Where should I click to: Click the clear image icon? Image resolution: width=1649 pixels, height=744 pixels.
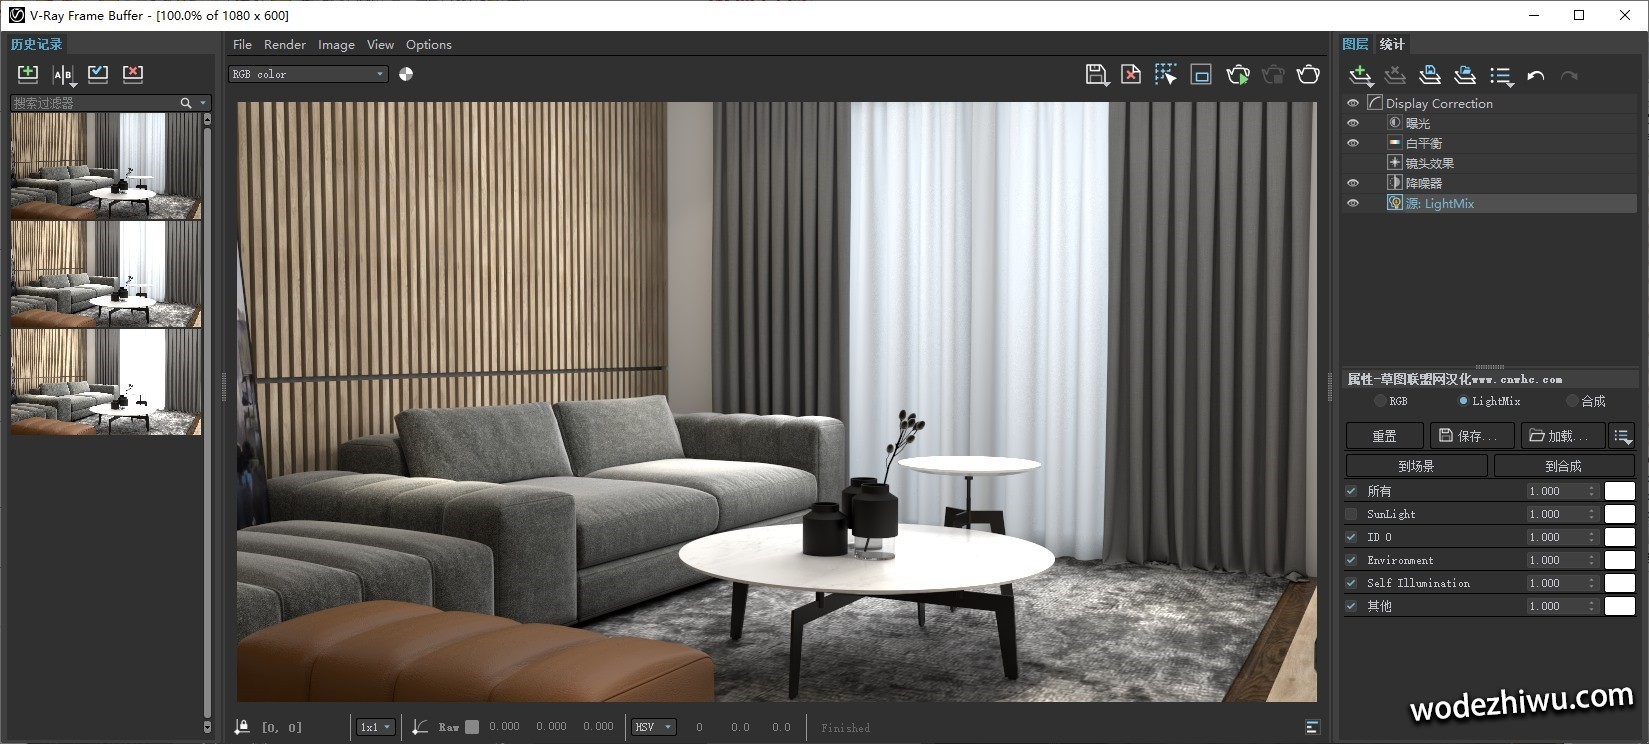(1131, 75)
